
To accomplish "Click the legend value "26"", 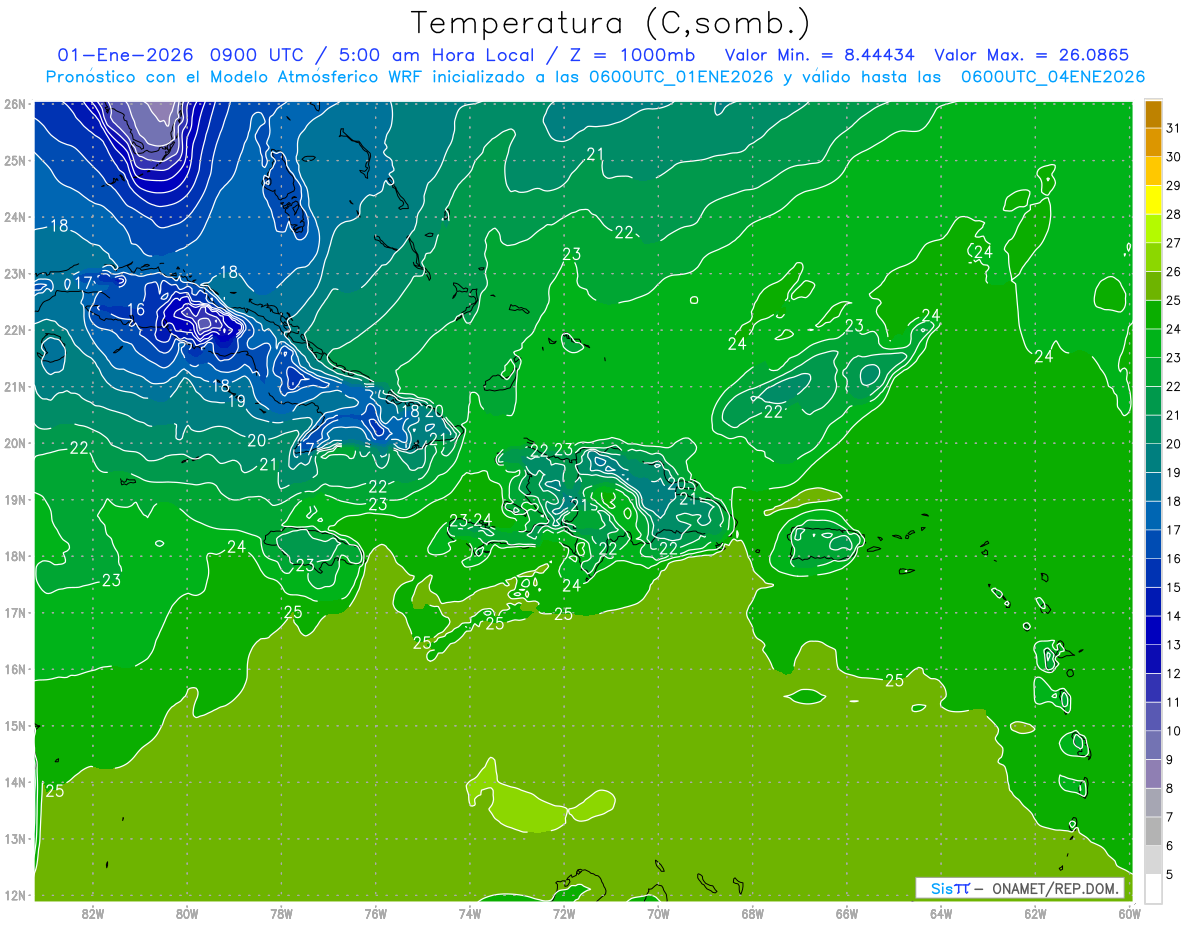I will click(1173, 272).
